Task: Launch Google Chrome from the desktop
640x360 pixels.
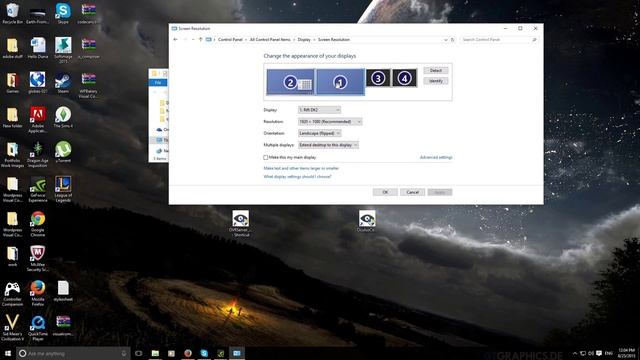Action: coord(38,224)
